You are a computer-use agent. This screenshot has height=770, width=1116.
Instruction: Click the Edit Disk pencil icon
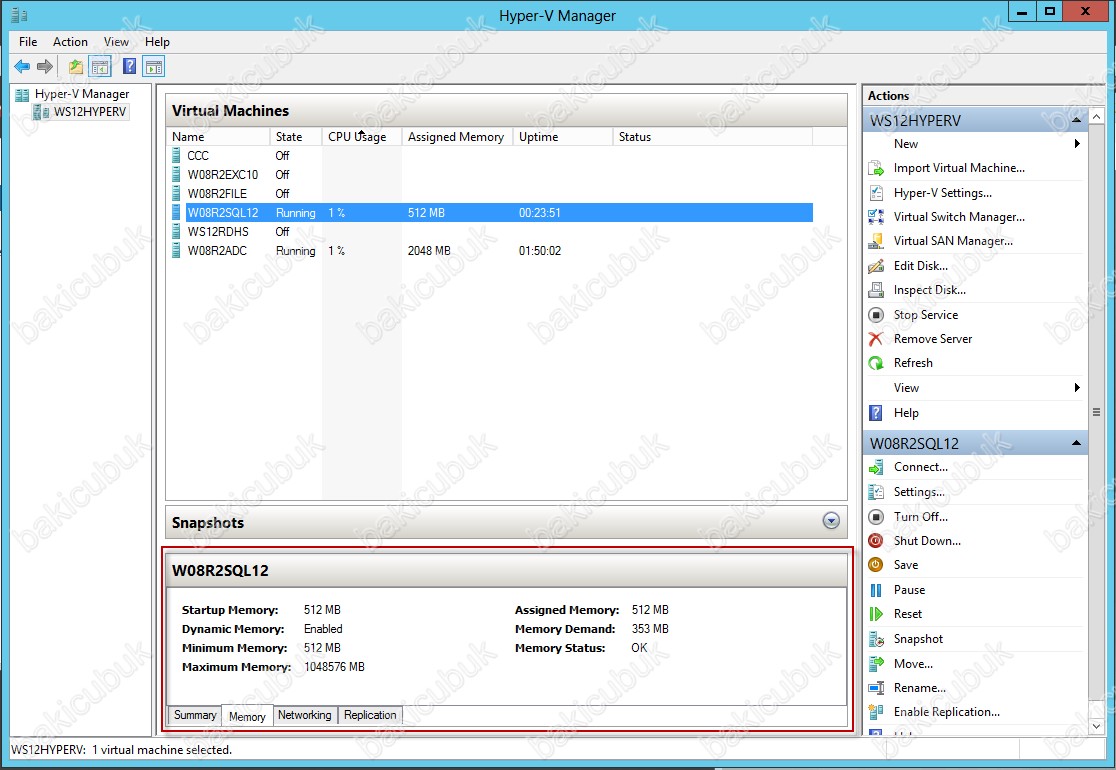tap(876, 266)
